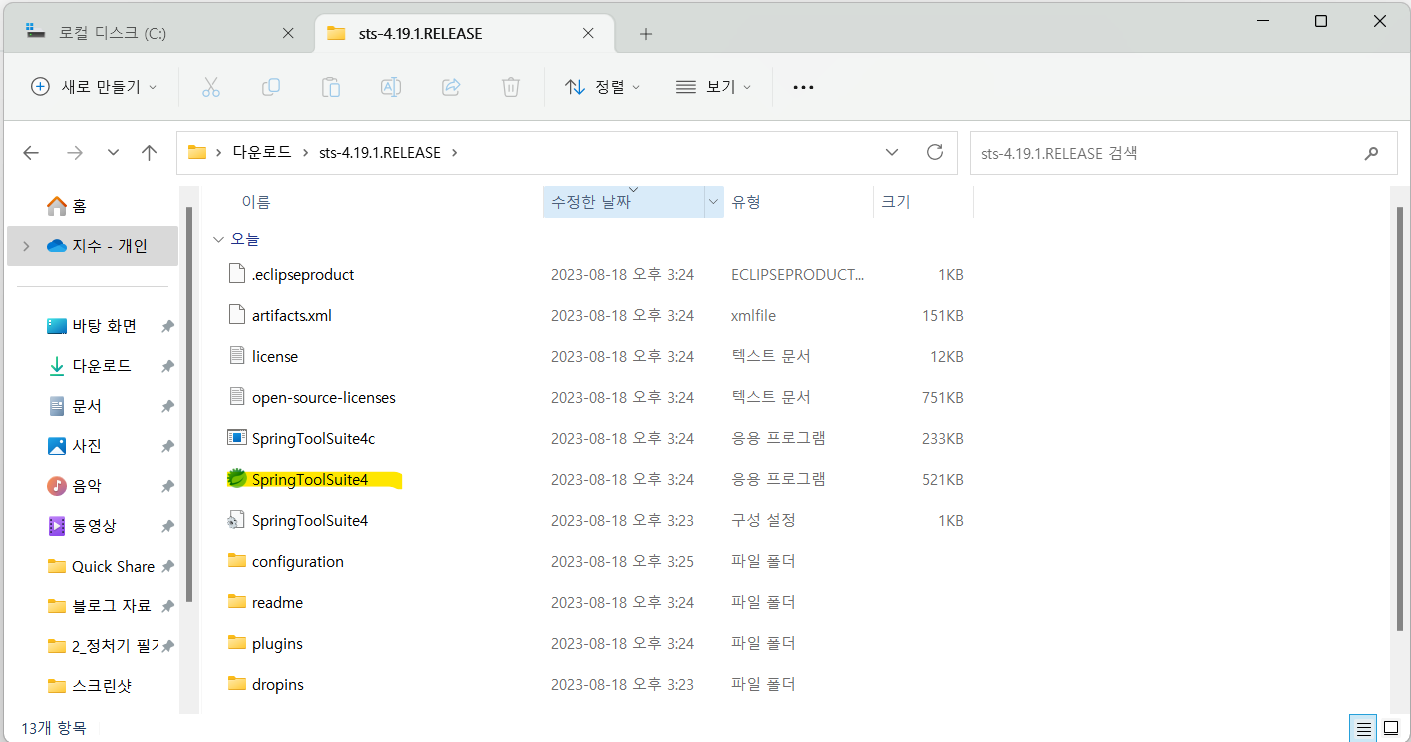The width and height of the screenshot is (1411, 742).
Task: Refresh the folder view
Action: pos(935,152)
